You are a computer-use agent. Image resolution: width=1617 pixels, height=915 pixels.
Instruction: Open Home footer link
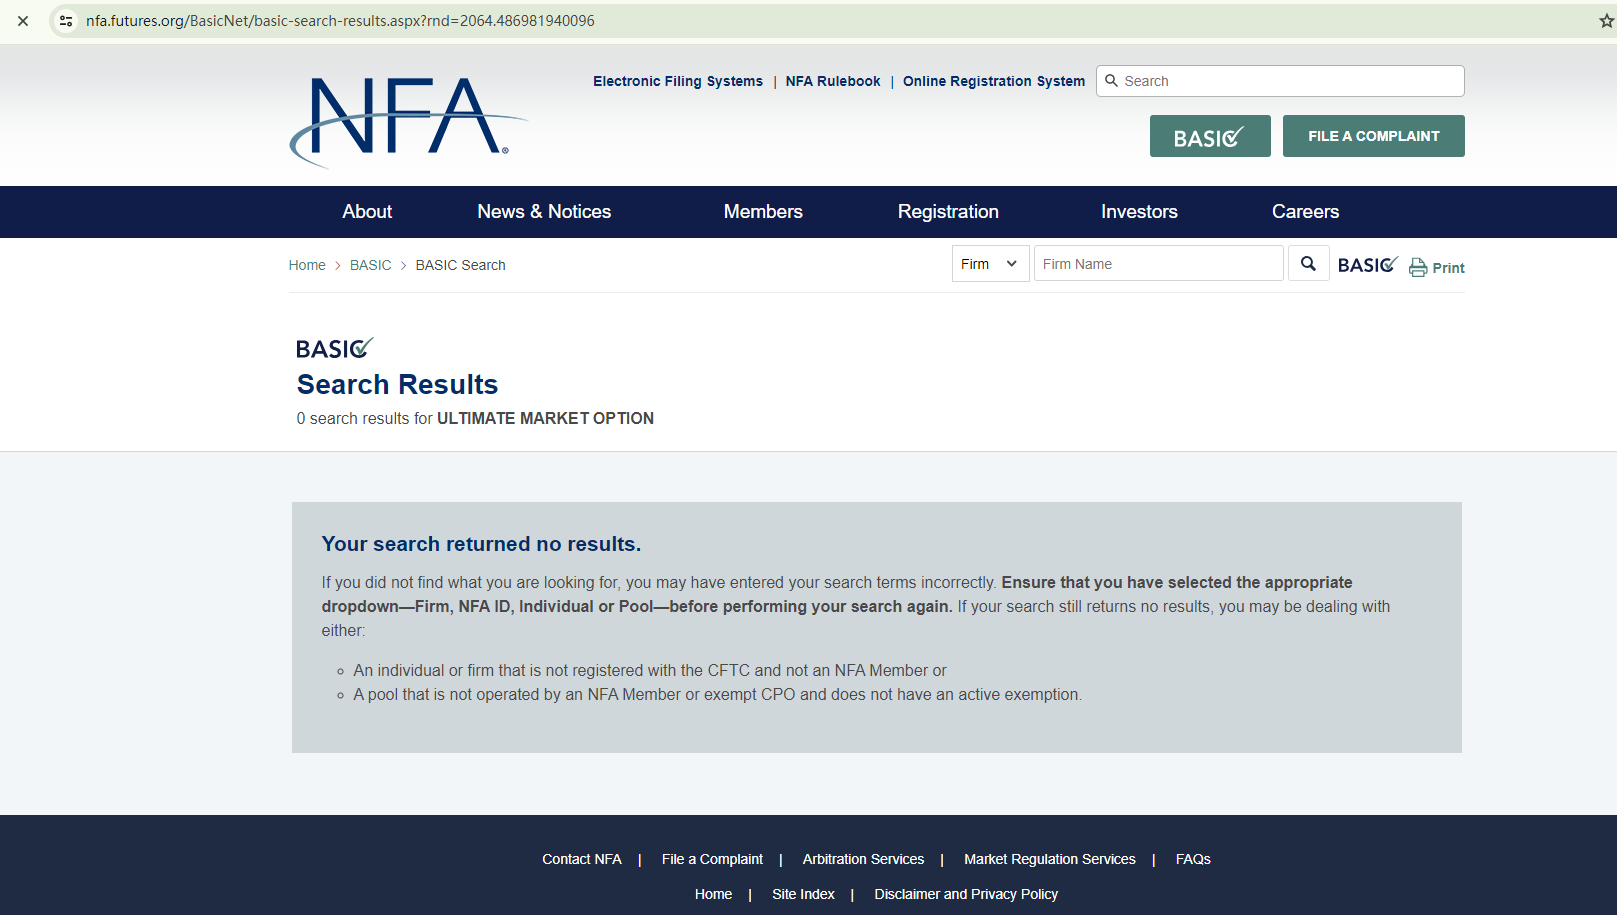coord(713,894)
